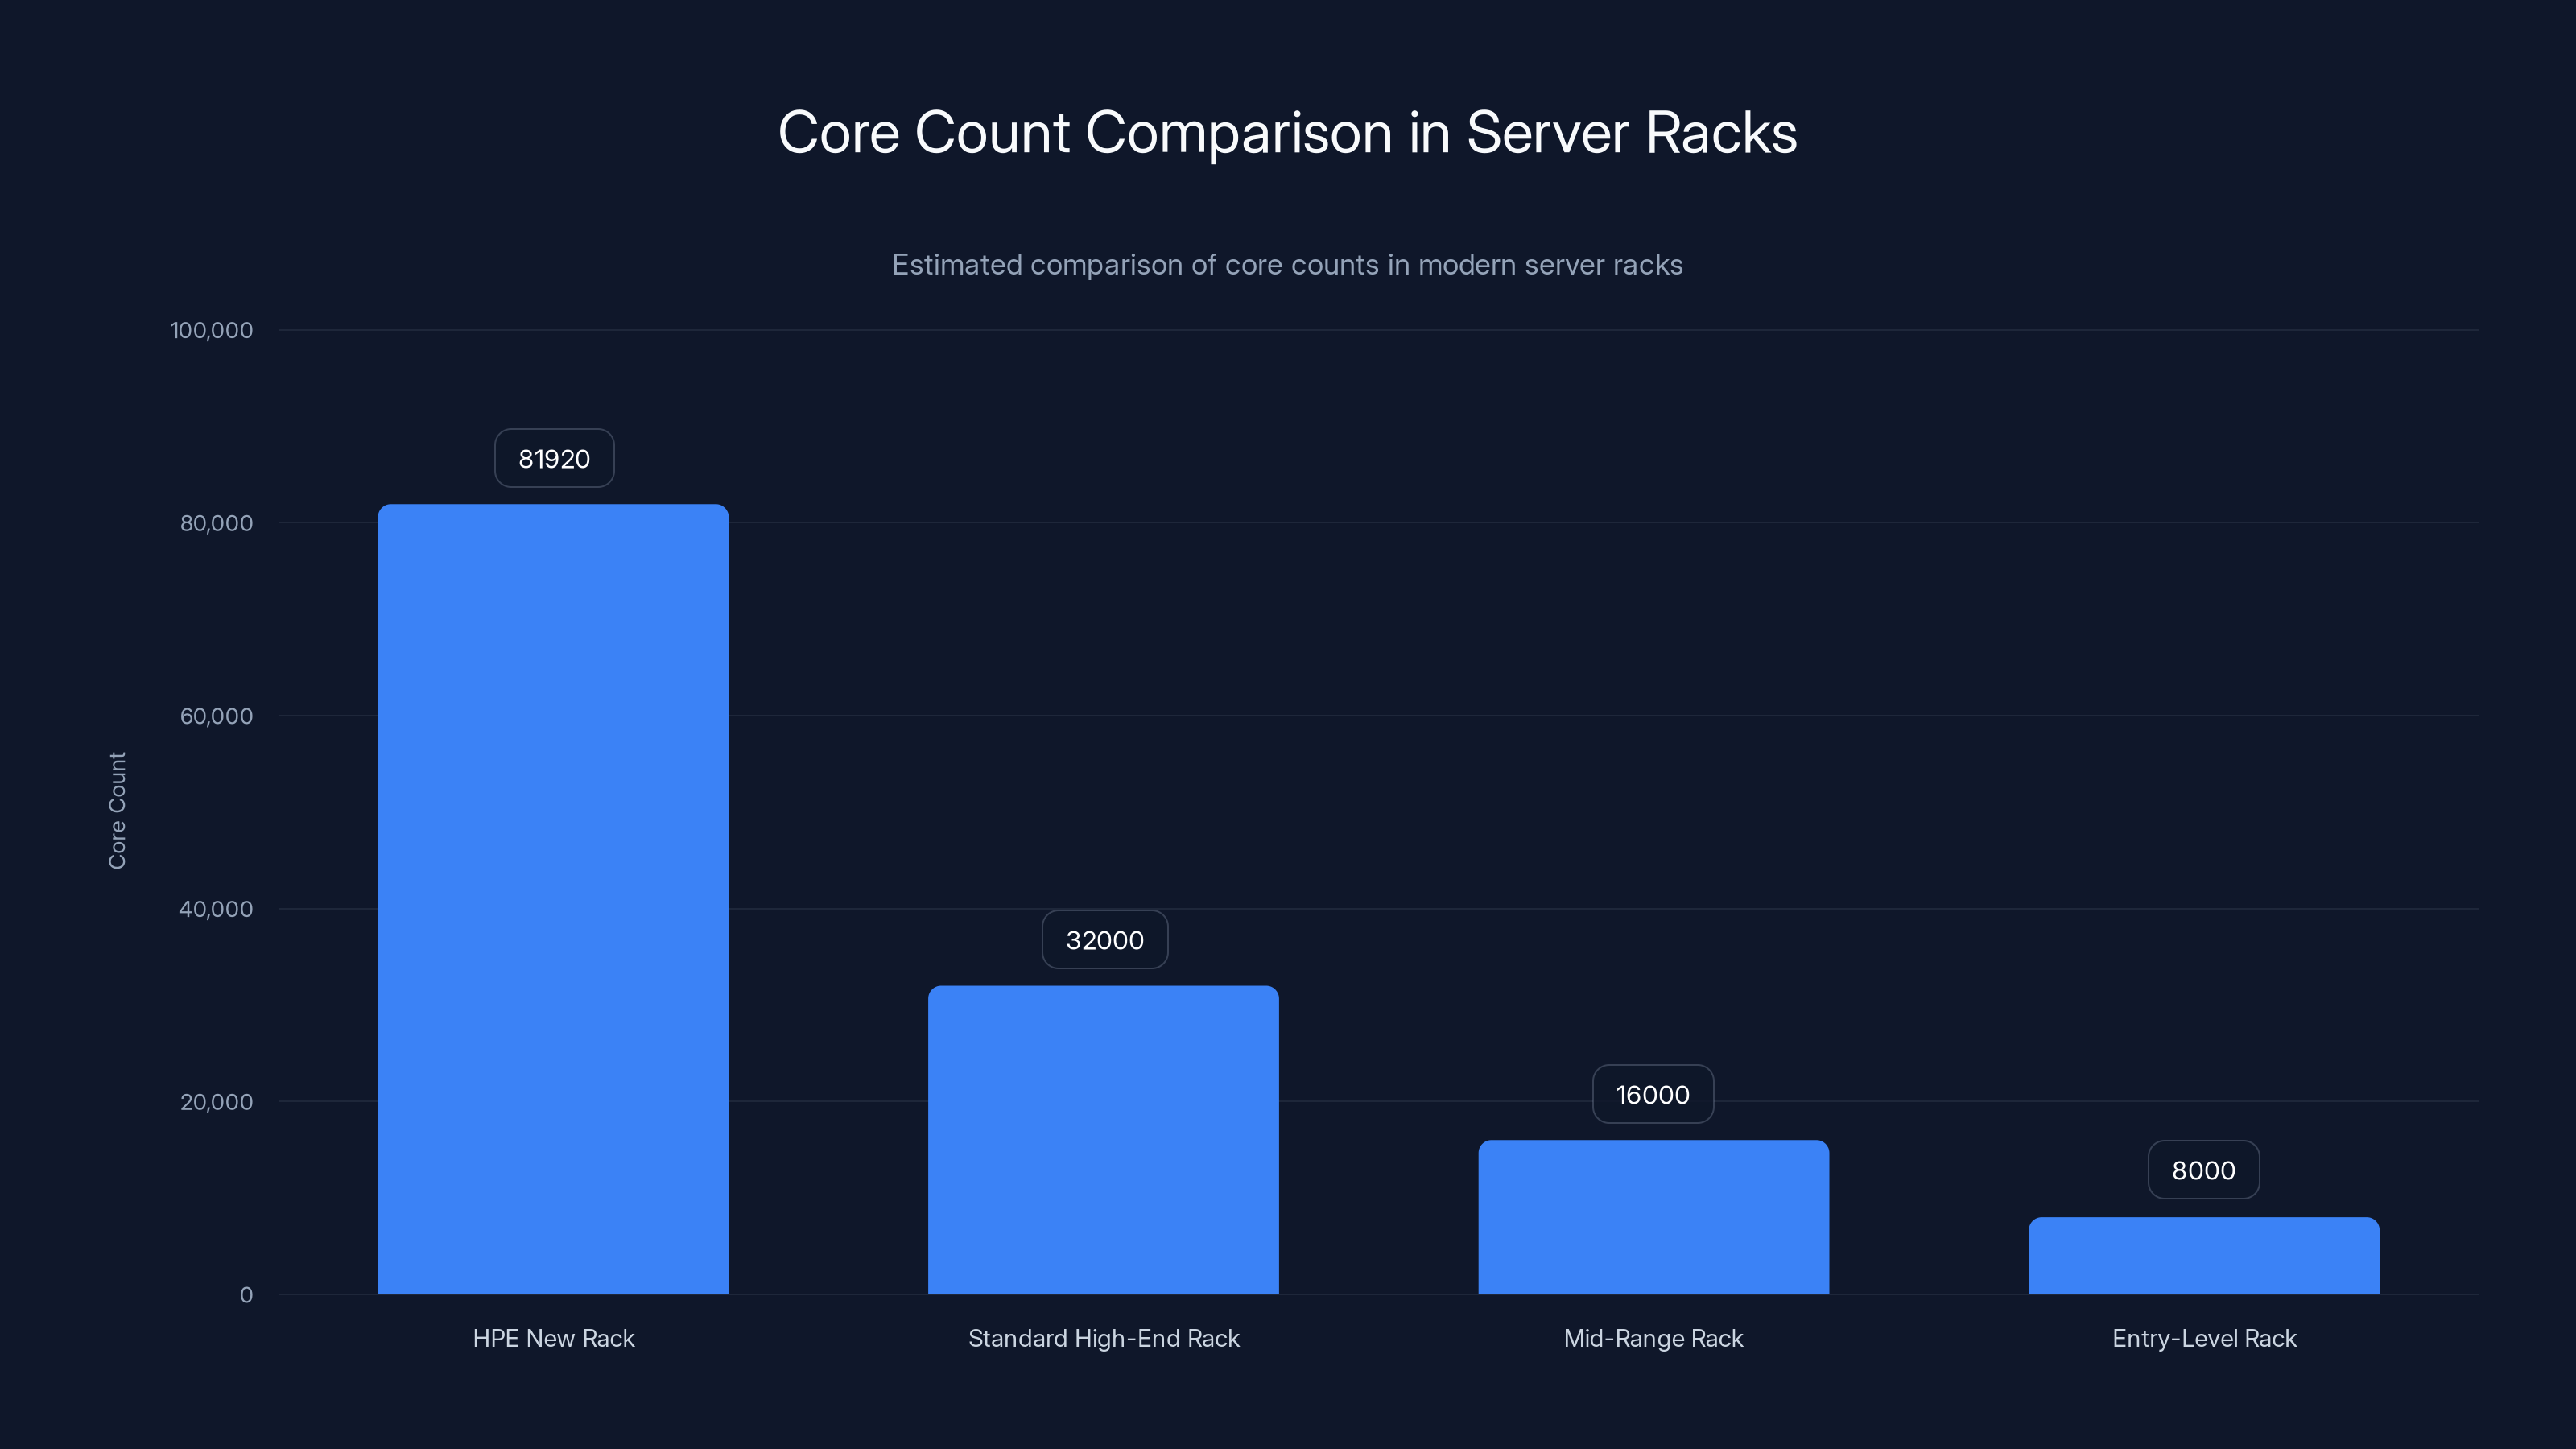Click the 'Core Count' y-axis title
This screenshot has width=2576, height=1449.
(x=117, y=811)
